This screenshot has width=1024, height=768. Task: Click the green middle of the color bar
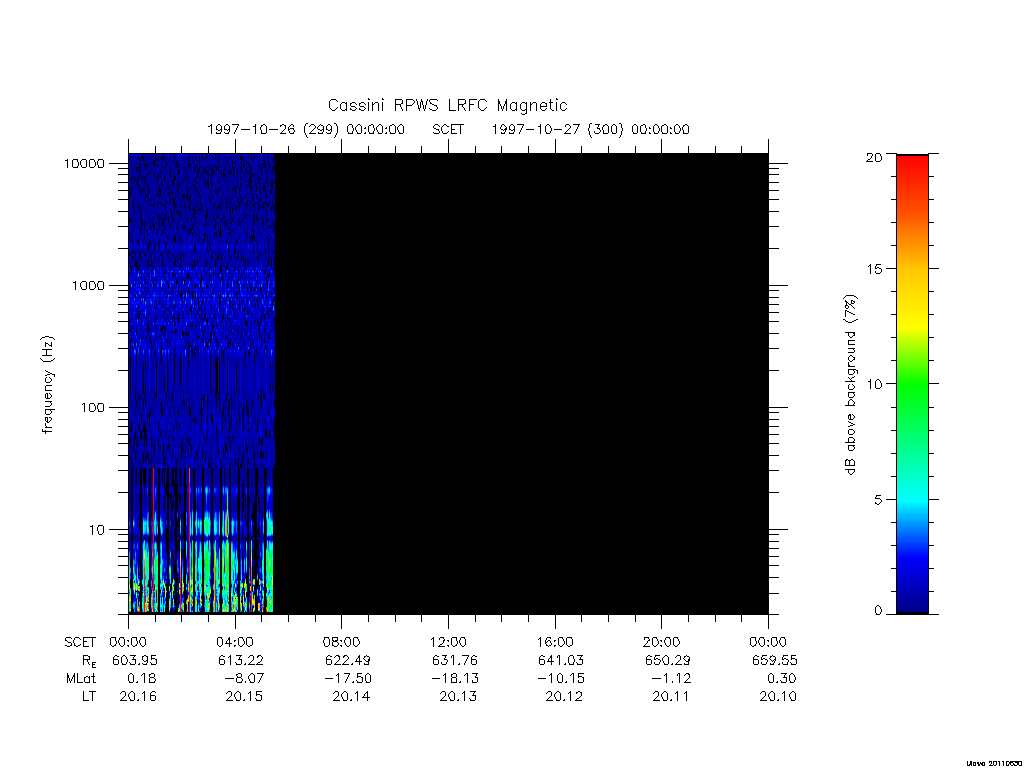pyautogui.click(x=912, y=385)
